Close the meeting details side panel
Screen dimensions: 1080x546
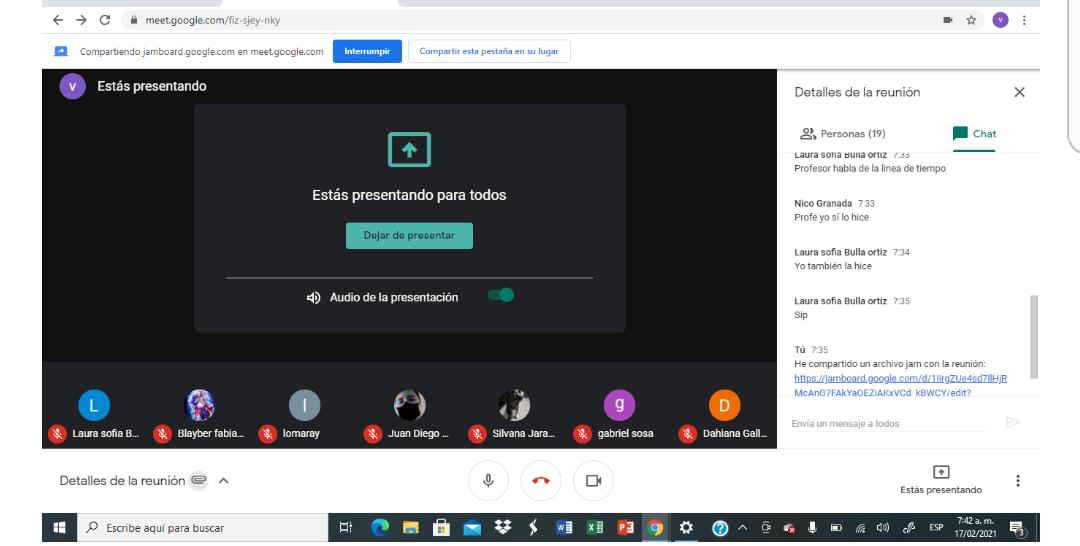(x=1019, y=92)
